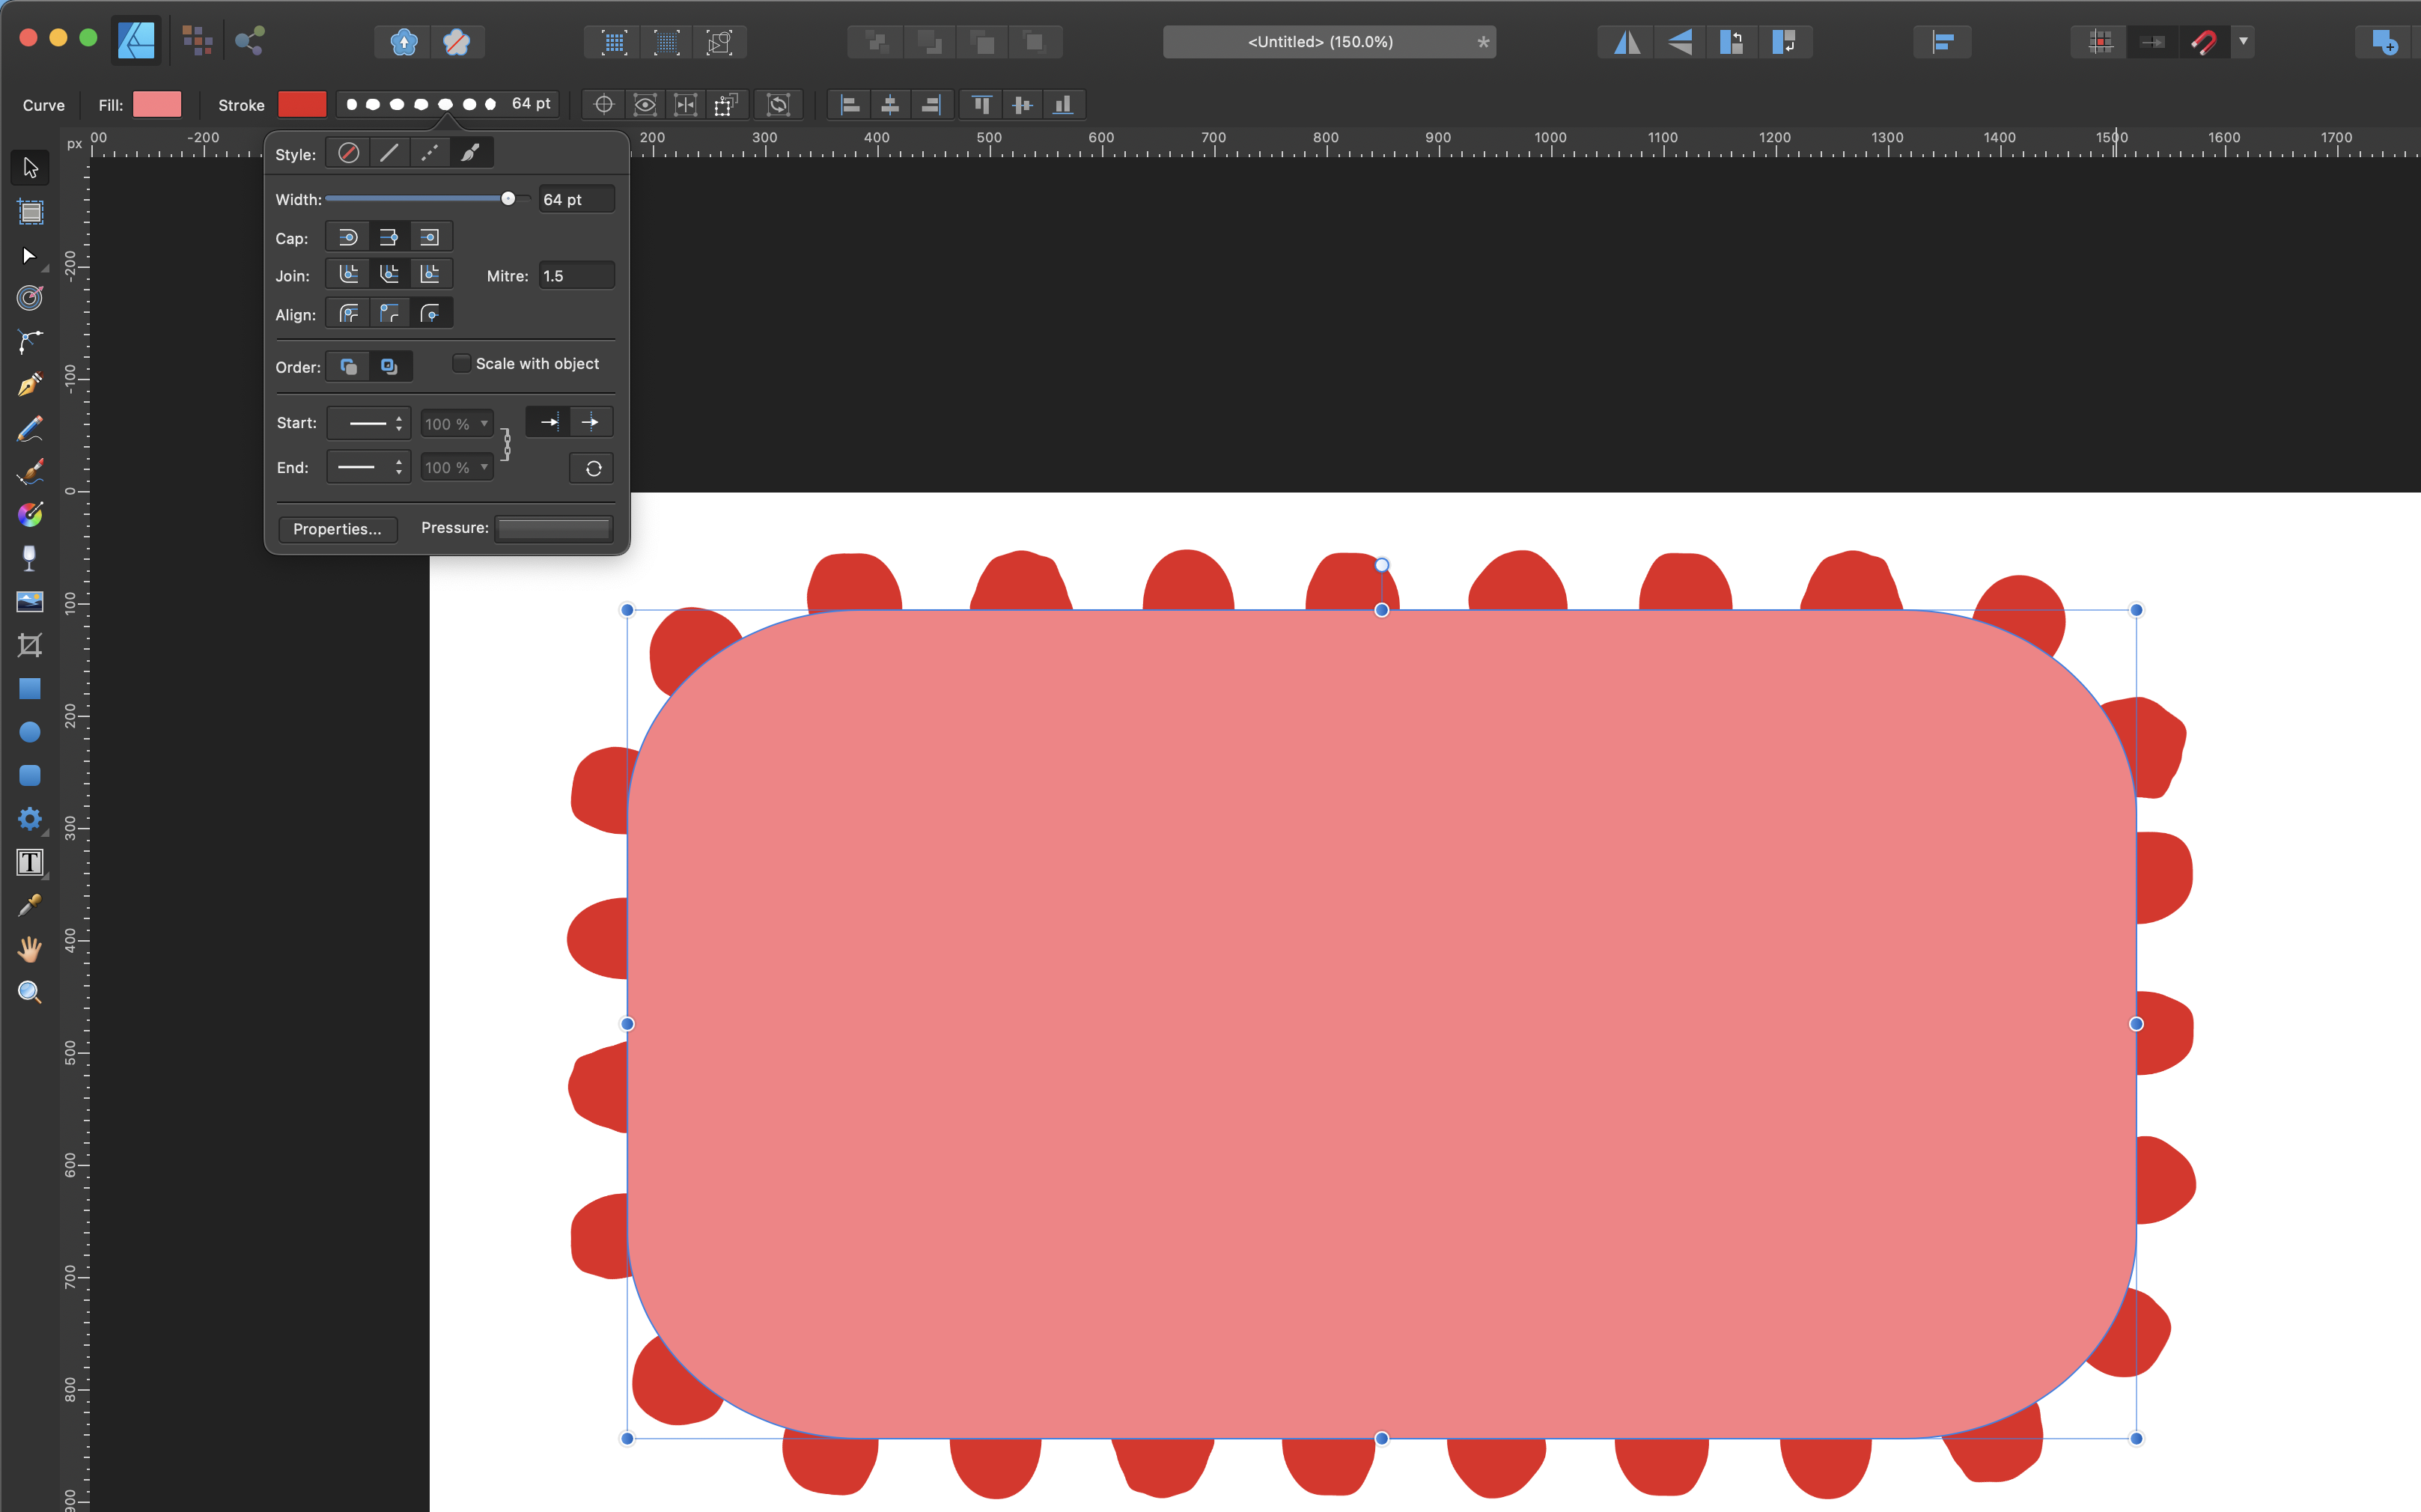
Task: Choose the Contour tool
Action: click(30, 298)
